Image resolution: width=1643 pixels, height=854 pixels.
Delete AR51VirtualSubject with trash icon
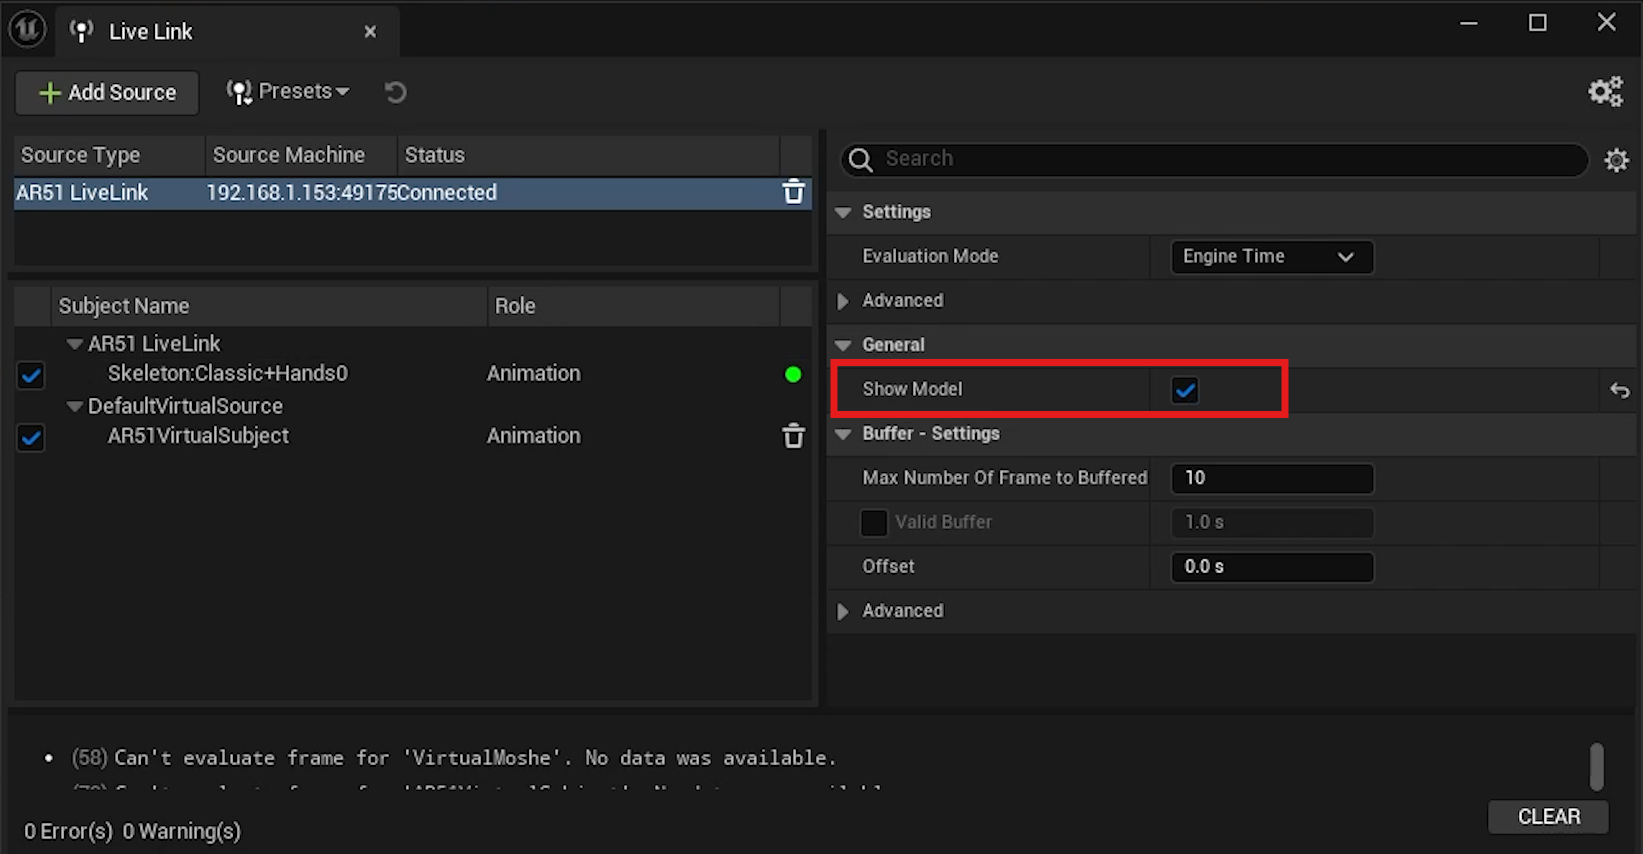click(x=793, y=436)
